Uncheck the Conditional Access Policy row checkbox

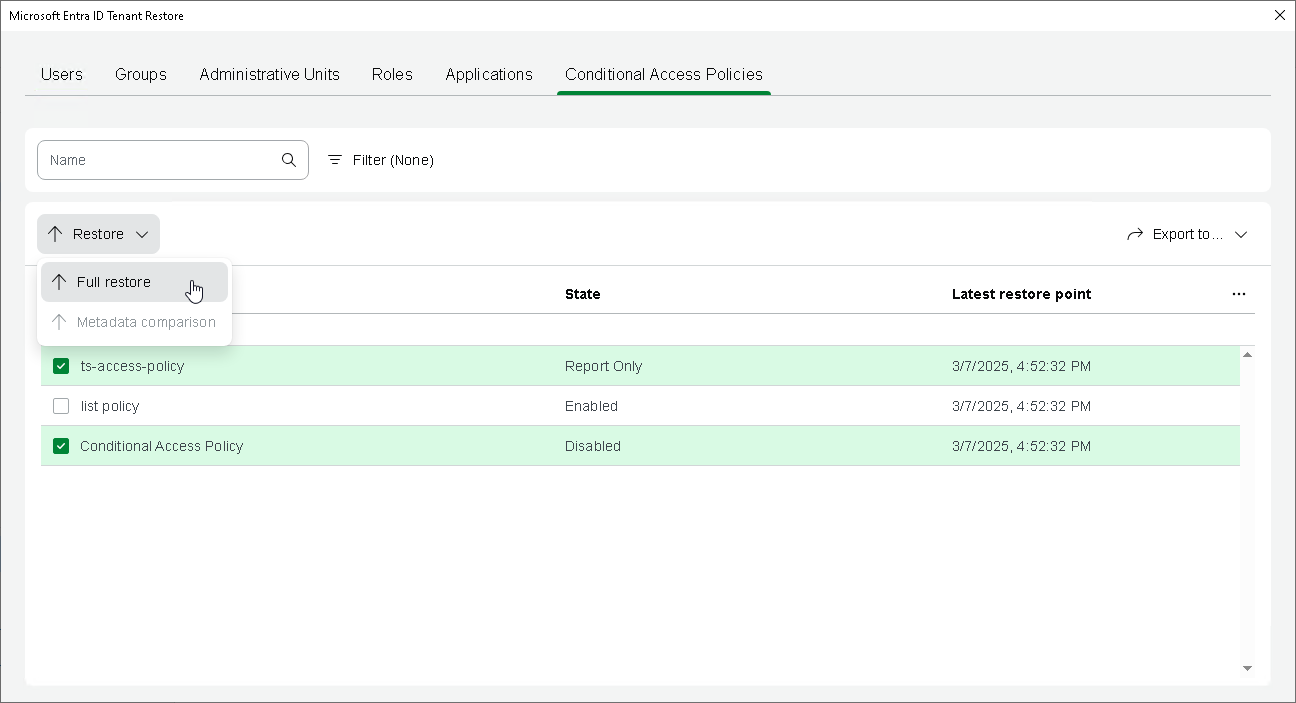click(61, 446)
